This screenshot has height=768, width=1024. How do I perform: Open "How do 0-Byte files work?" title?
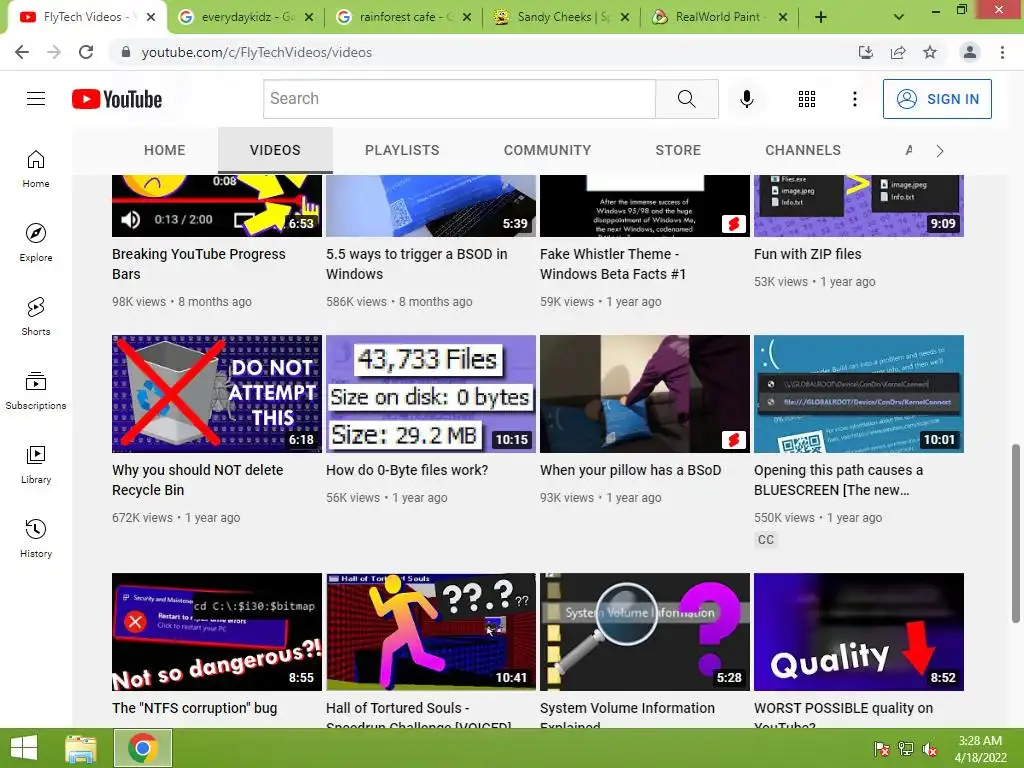click(407, 470)
